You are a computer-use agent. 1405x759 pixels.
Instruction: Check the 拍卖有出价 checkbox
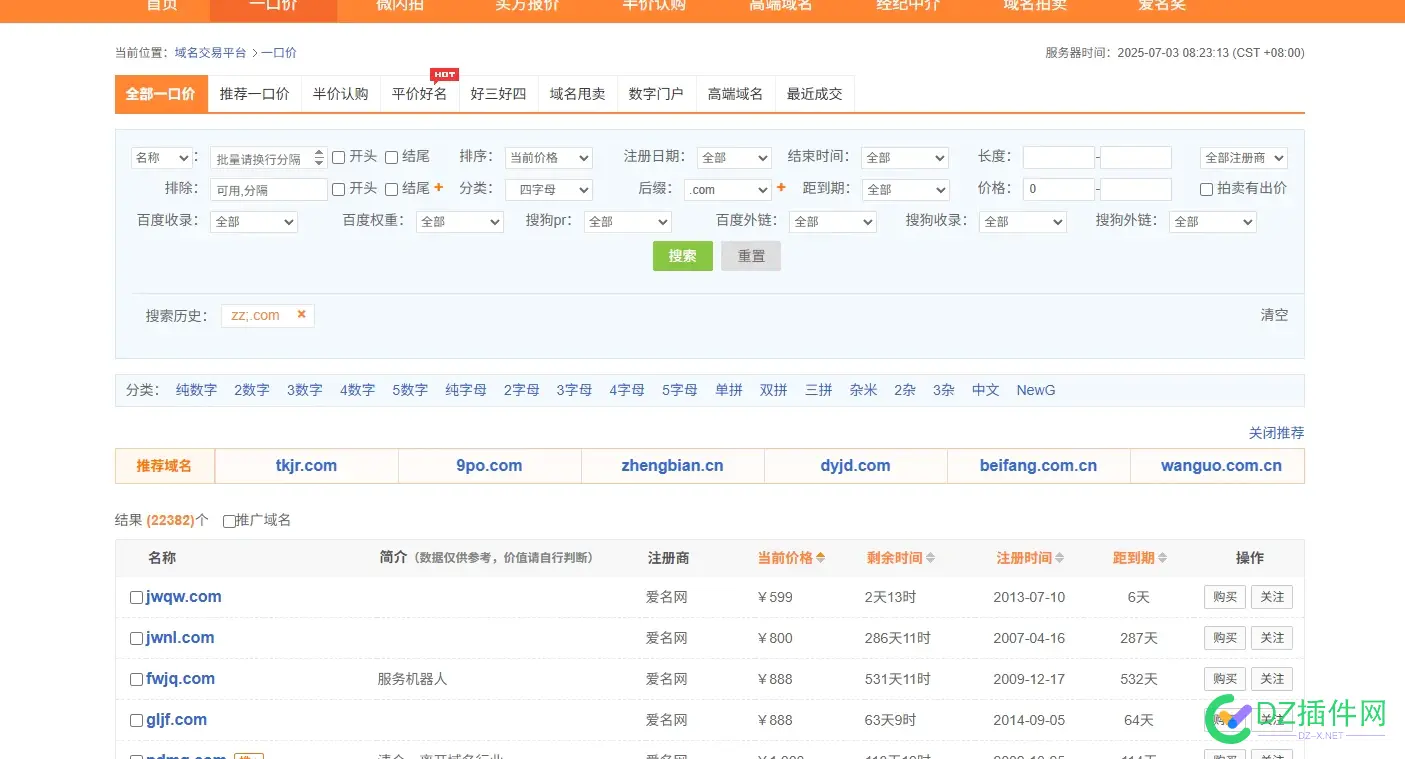pyautogui.click(x=1205, y=189)
